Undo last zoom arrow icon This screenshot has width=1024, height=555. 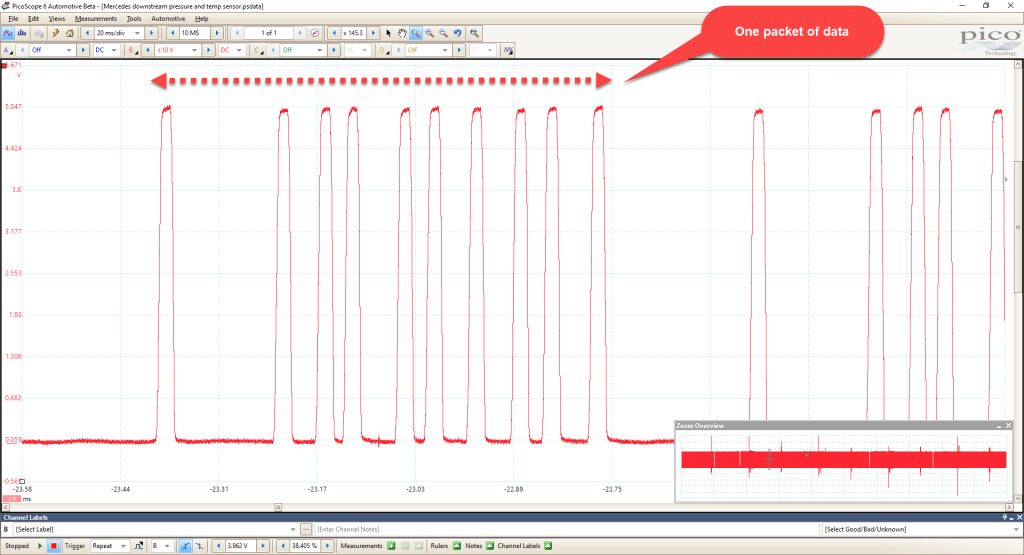[x=458, y=33]
